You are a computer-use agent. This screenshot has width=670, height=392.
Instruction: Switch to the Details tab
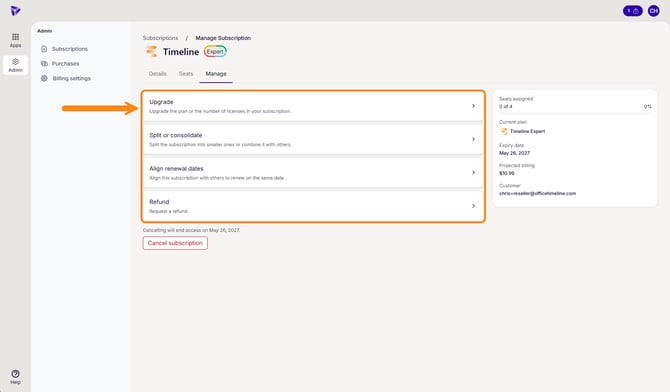point(157,74)
